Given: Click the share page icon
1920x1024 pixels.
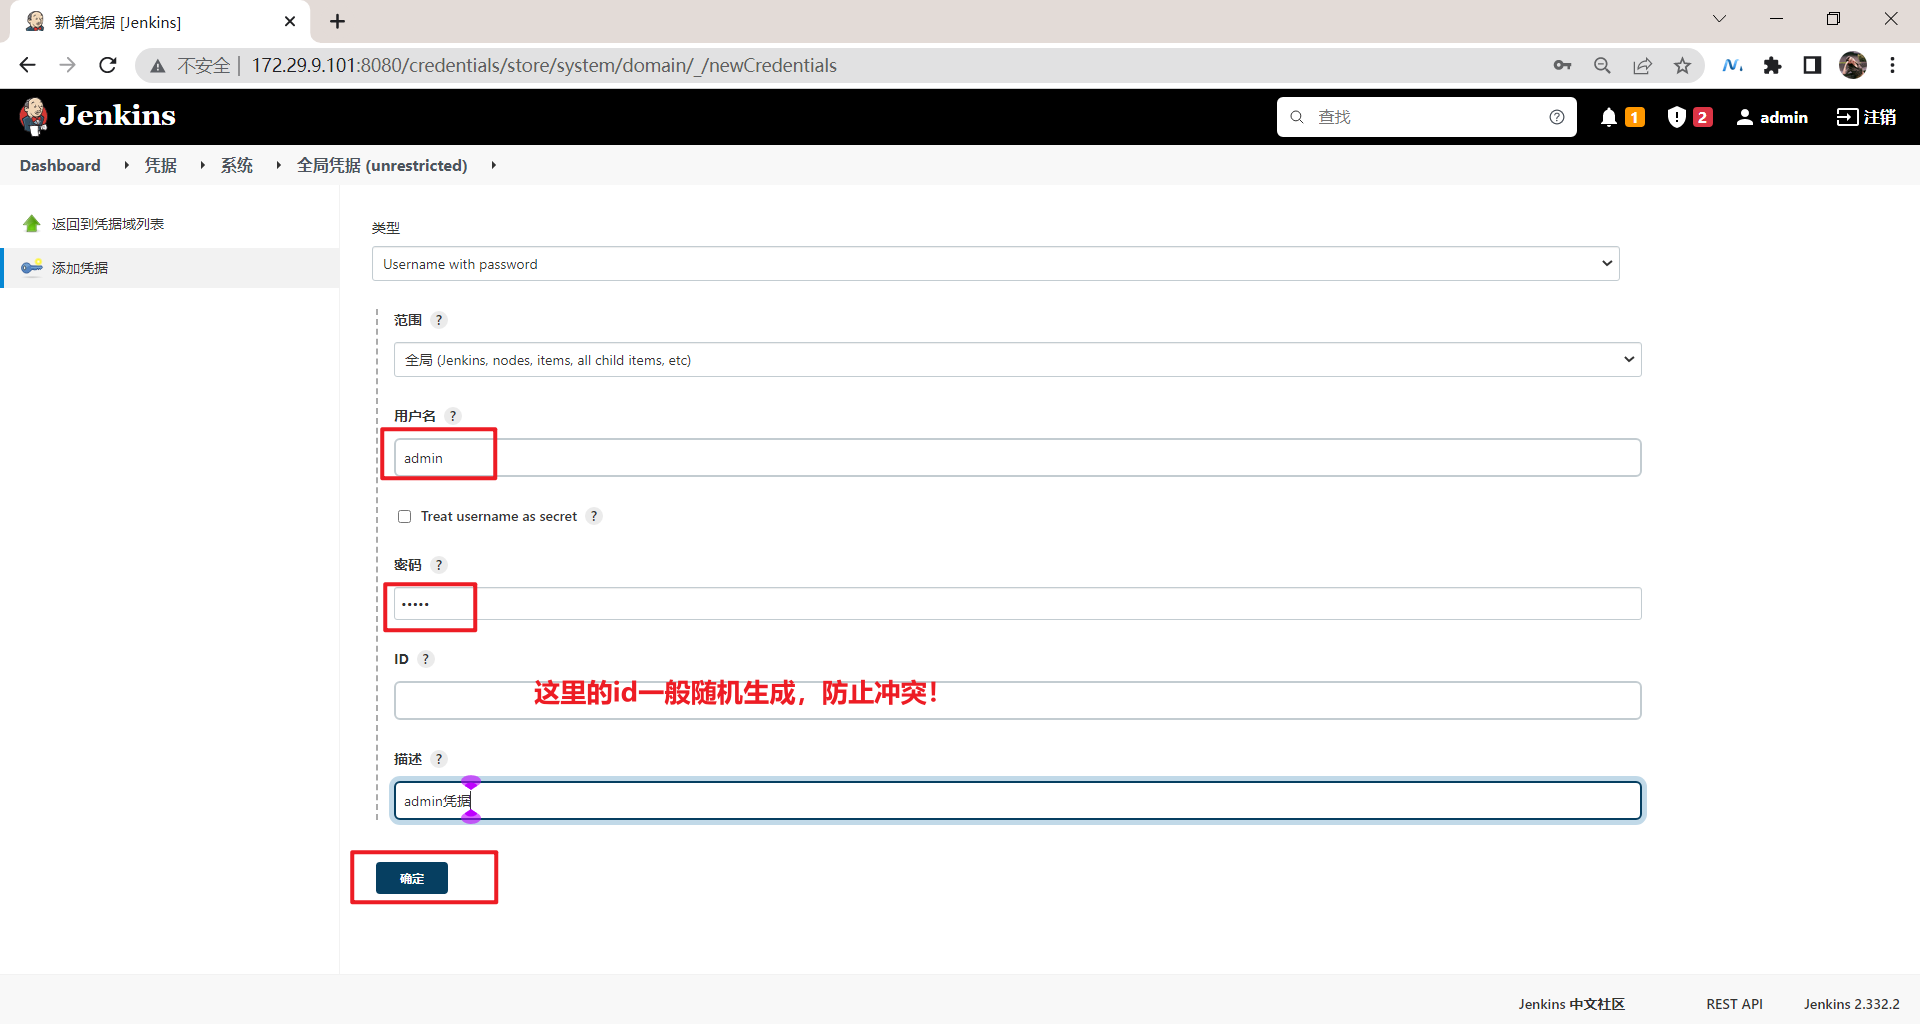Looking at the screenshot, I should [1642, 65].
